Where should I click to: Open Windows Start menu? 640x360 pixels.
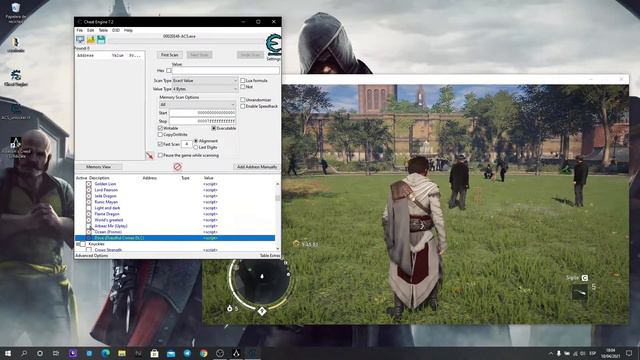coord(7,353)
